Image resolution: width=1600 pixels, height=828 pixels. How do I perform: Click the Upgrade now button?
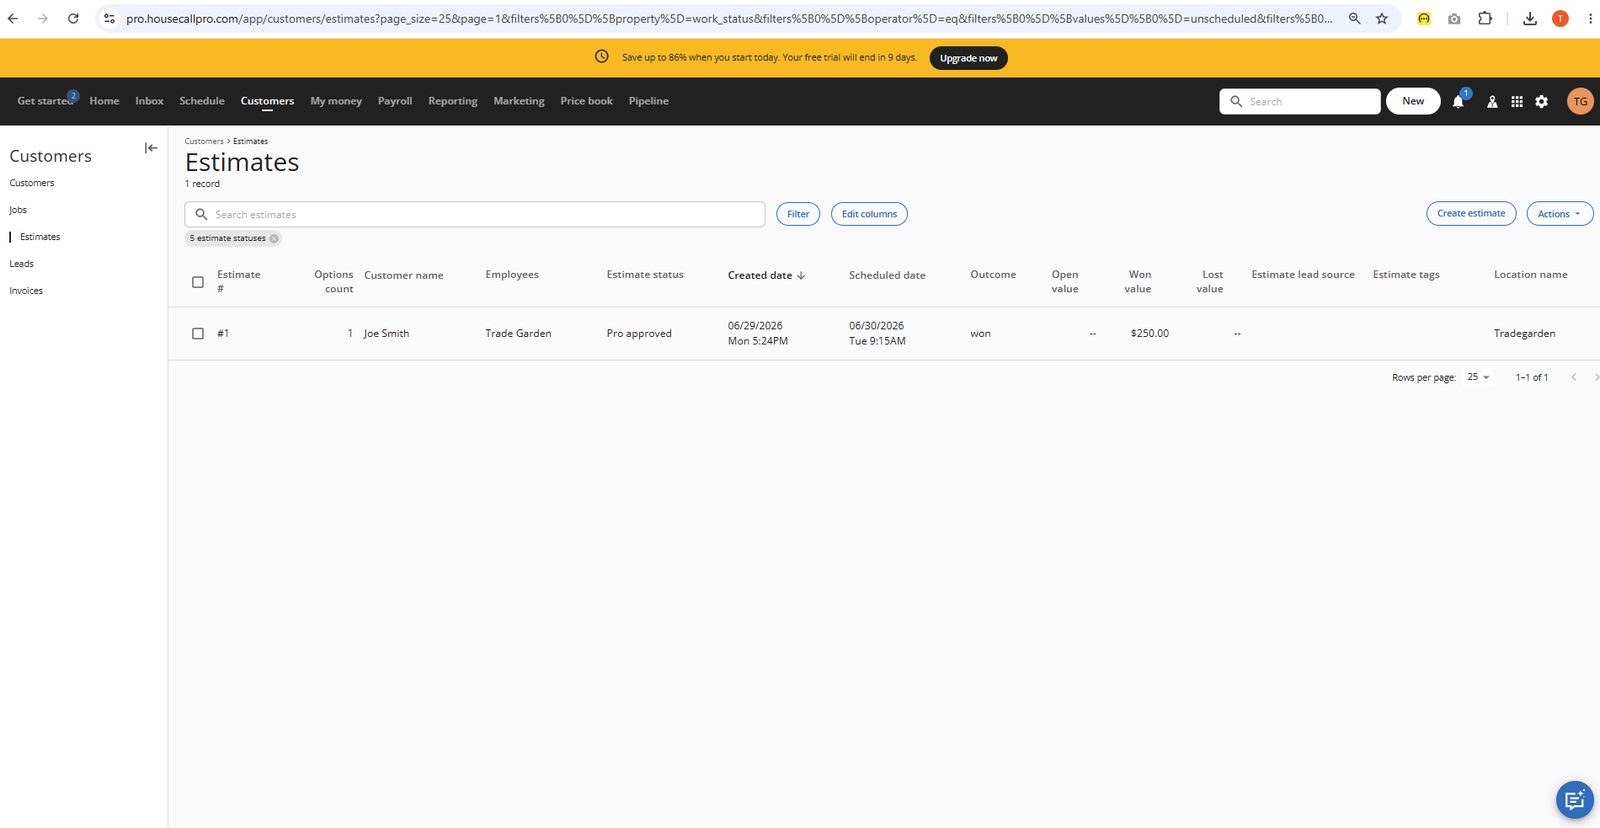(x=968, y=58)
